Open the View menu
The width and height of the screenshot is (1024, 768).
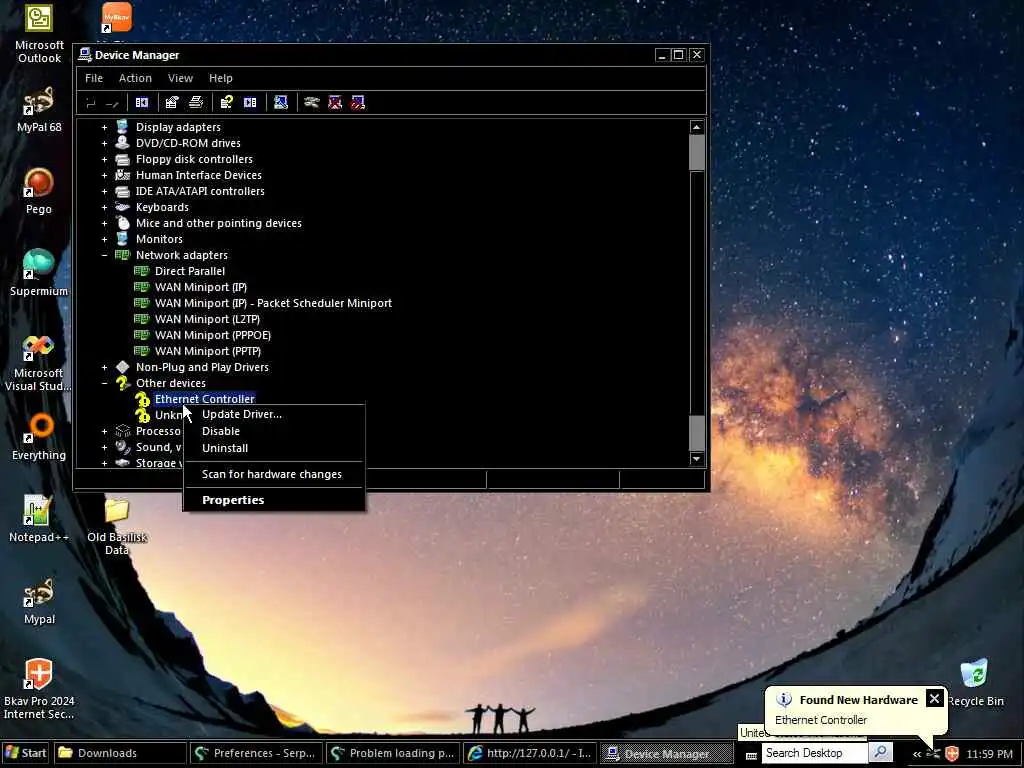pos(180,78)
